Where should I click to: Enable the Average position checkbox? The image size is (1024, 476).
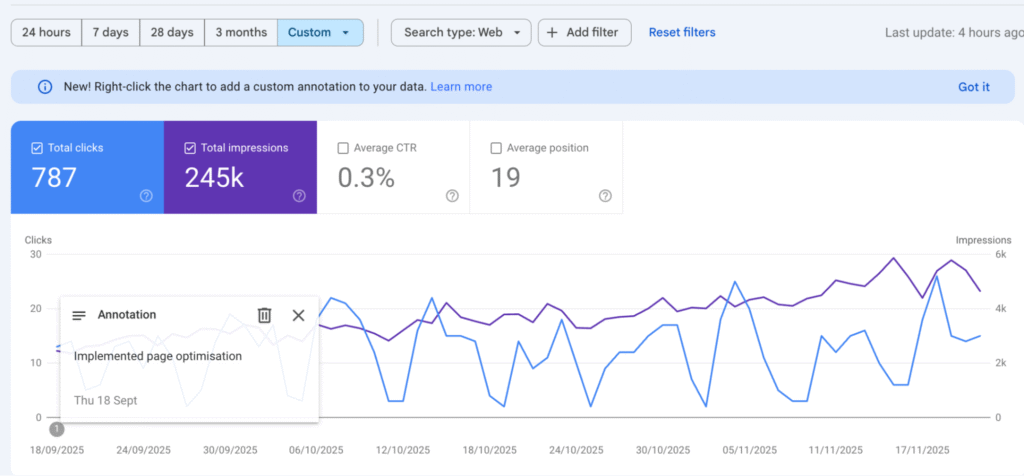click(496, 148)
